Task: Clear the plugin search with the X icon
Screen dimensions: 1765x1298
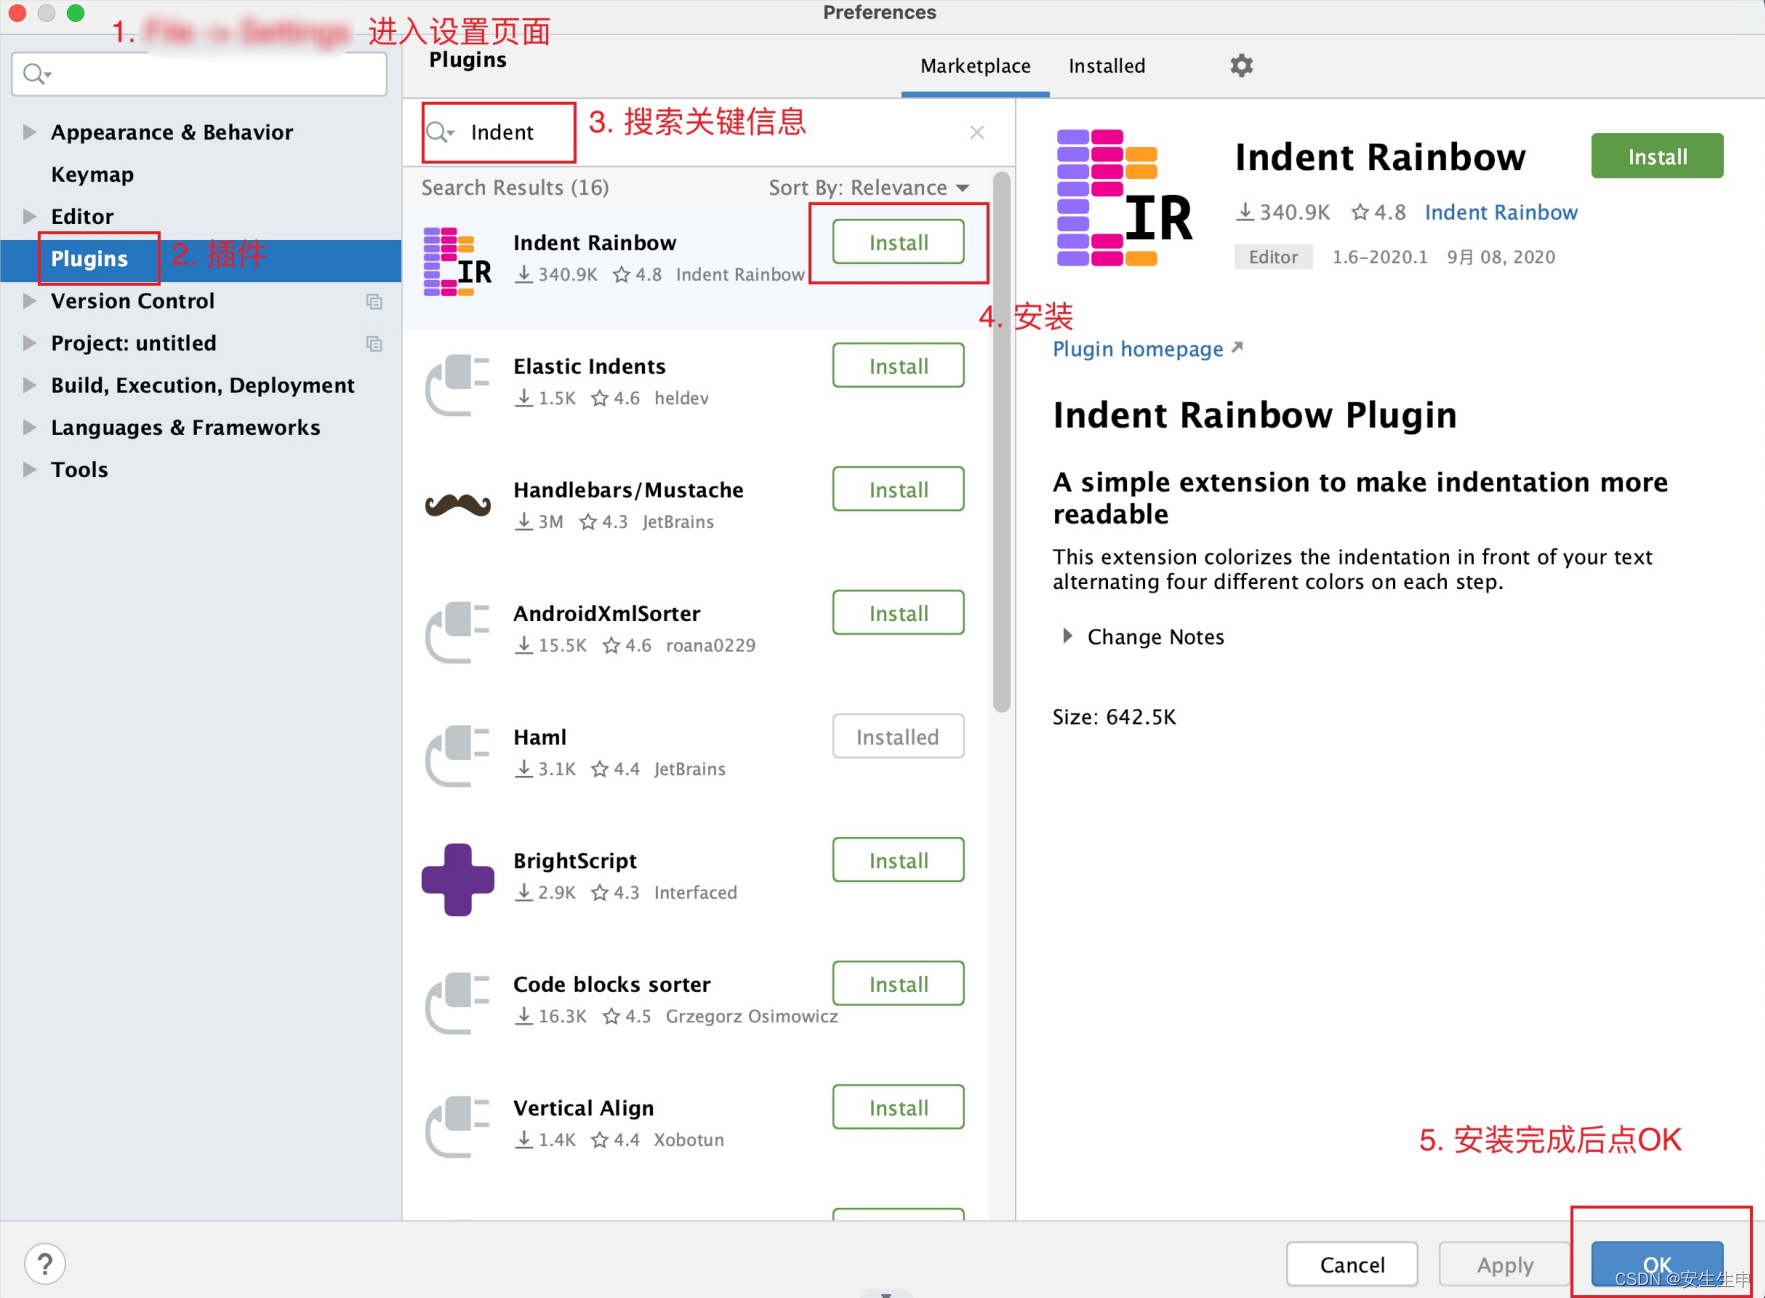Action: pos(977,132)
